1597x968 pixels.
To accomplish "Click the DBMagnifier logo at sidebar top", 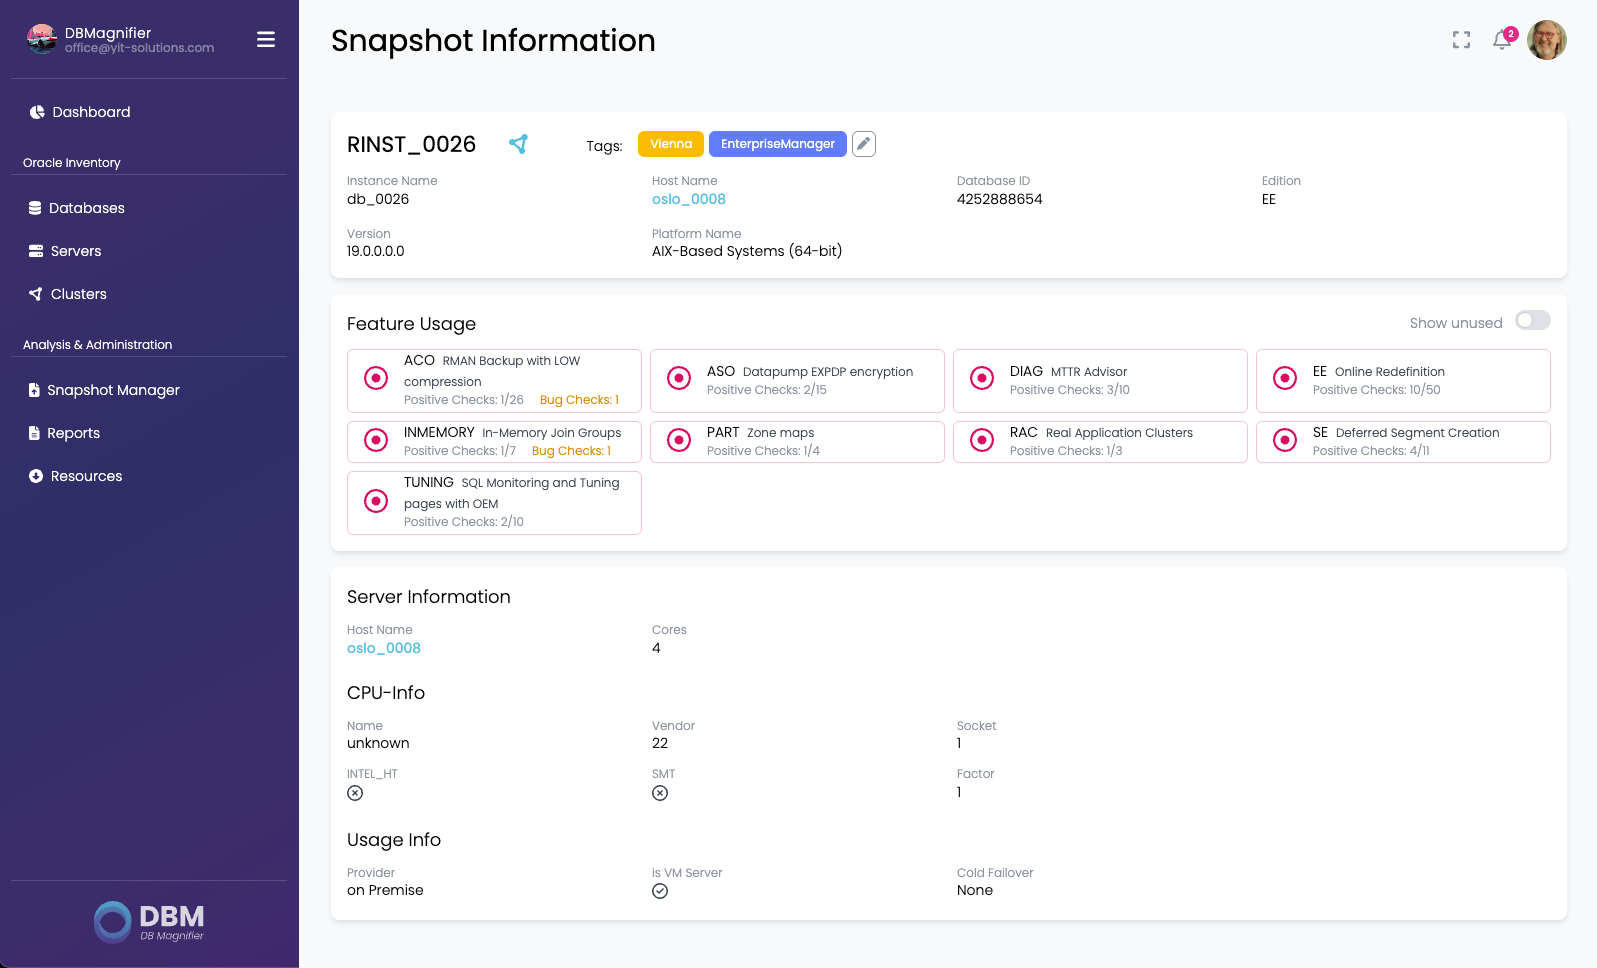I will [42, 39].
